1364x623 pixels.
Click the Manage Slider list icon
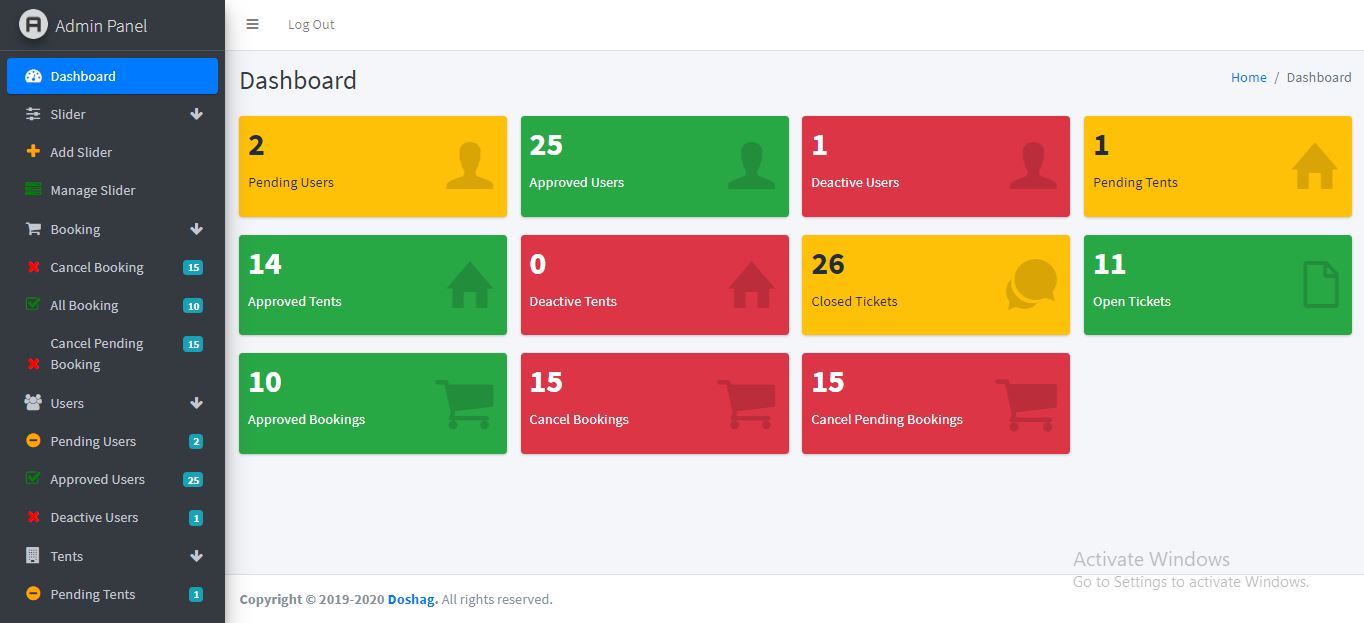[33, 190]
